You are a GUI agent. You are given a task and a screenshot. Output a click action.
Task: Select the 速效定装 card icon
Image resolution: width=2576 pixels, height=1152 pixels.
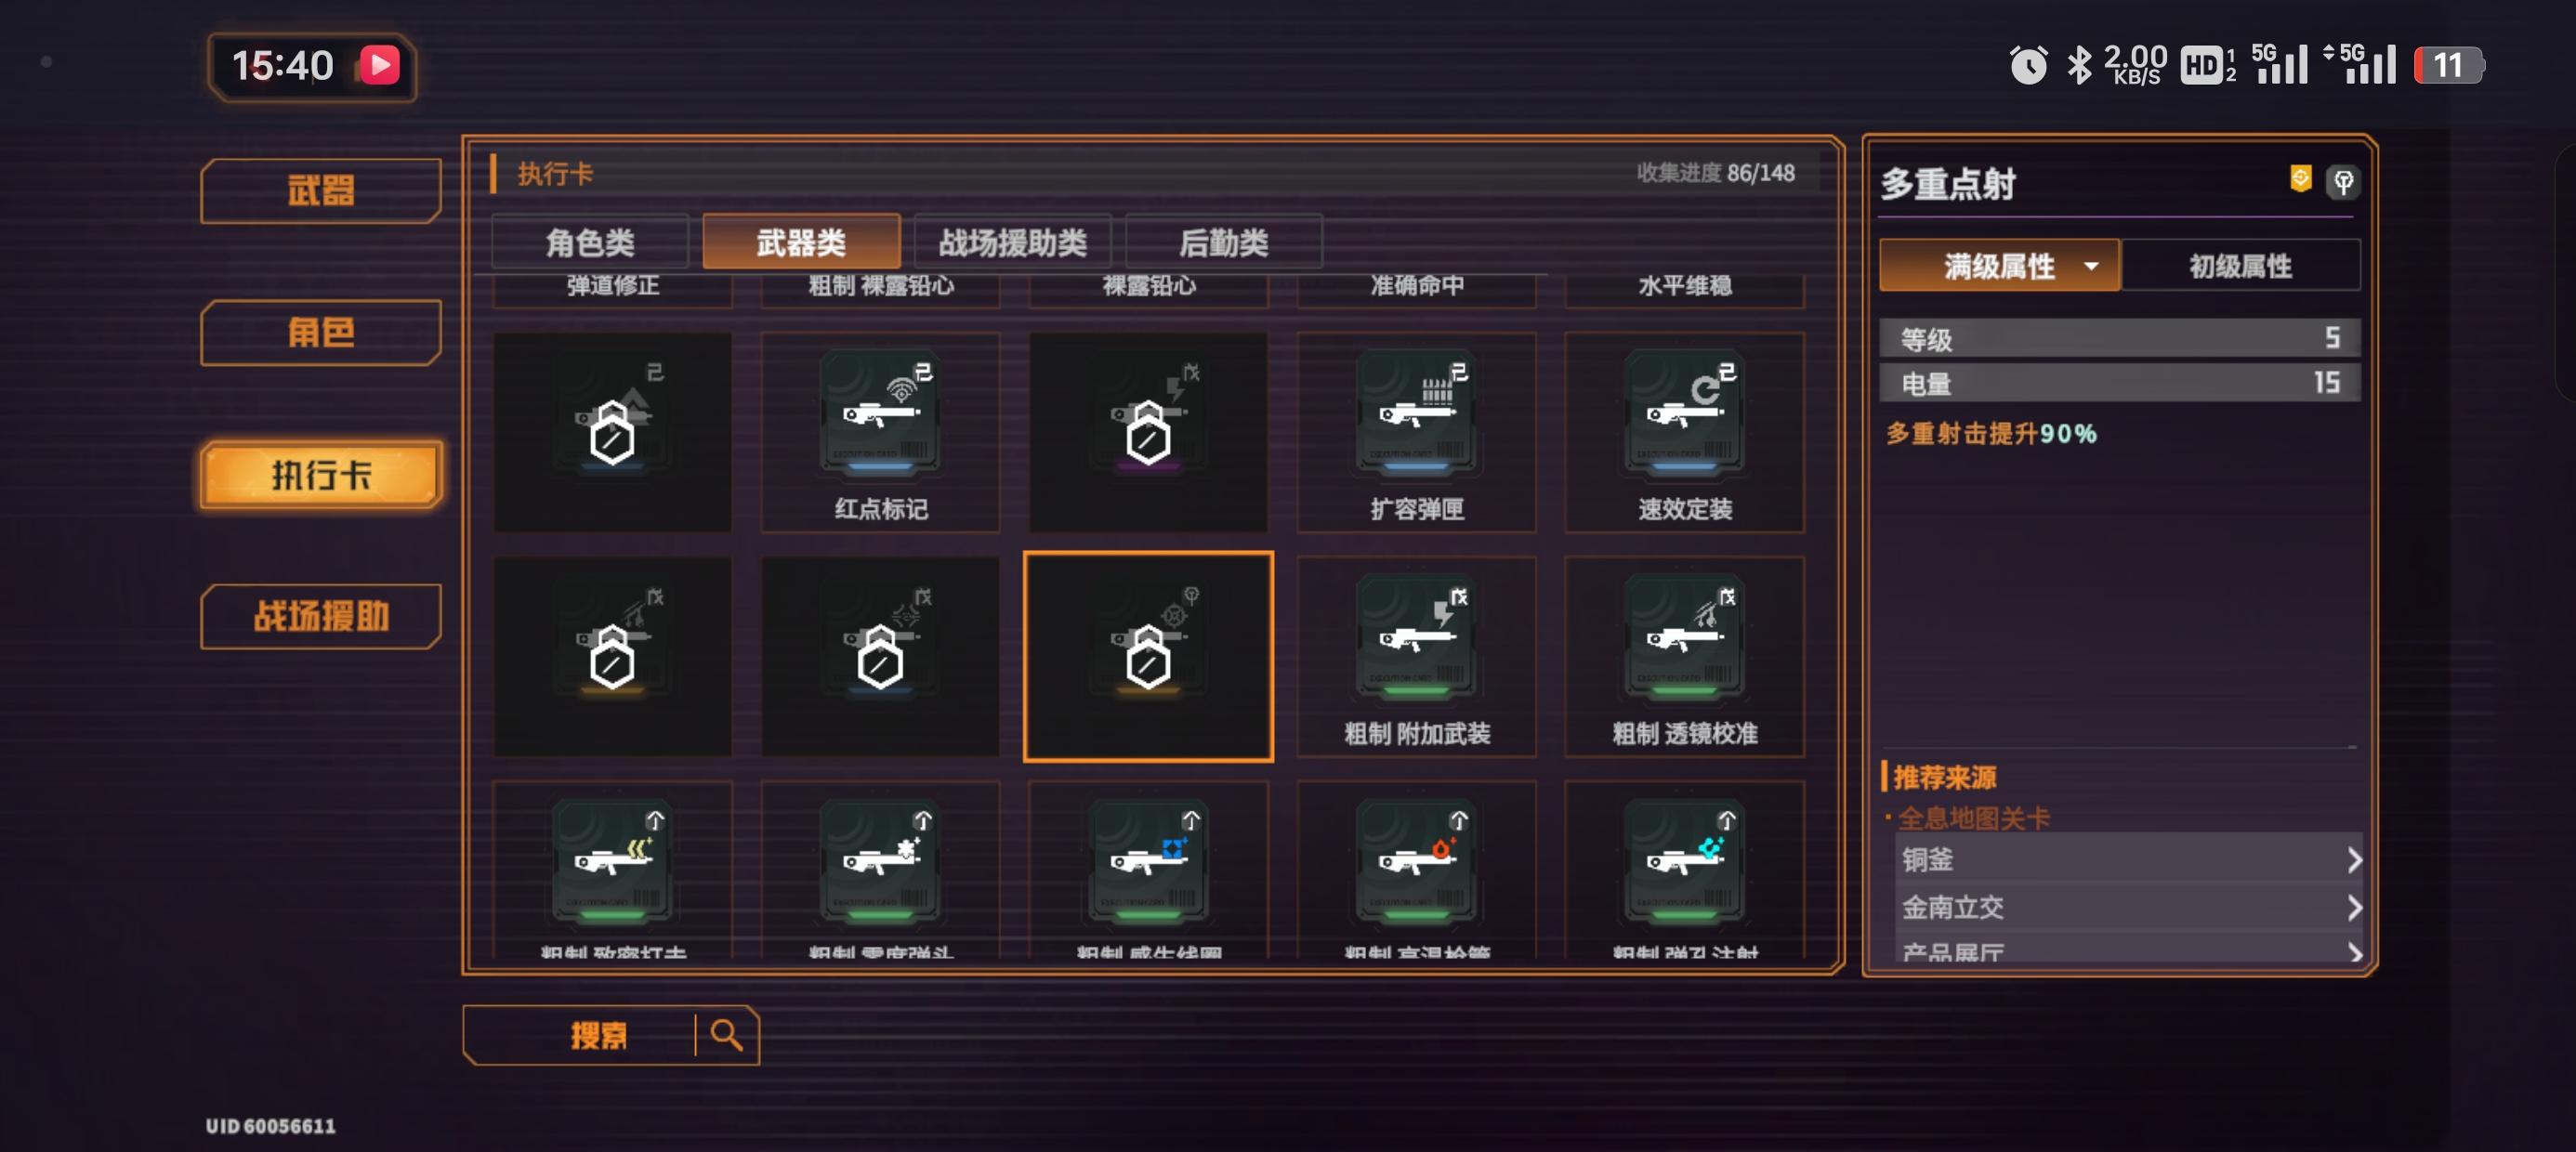point(1685,413)
